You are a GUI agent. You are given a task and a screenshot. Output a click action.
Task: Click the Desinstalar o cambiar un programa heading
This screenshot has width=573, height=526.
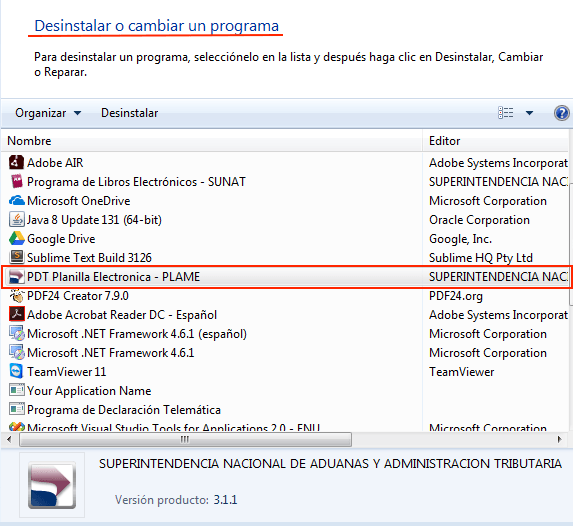pos(156,26)
